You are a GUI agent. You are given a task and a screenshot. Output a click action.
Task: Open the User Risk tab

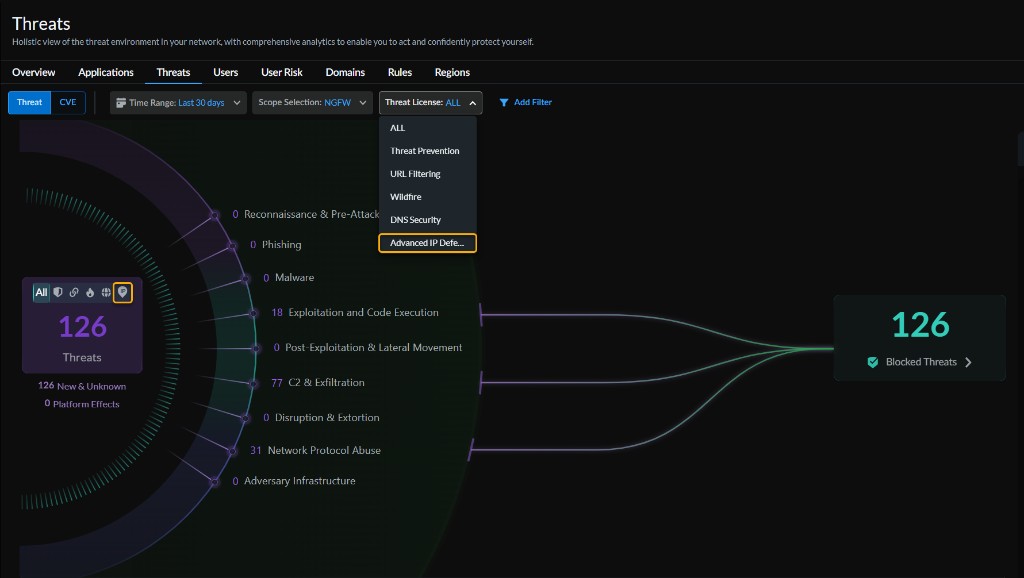[281, 72]
